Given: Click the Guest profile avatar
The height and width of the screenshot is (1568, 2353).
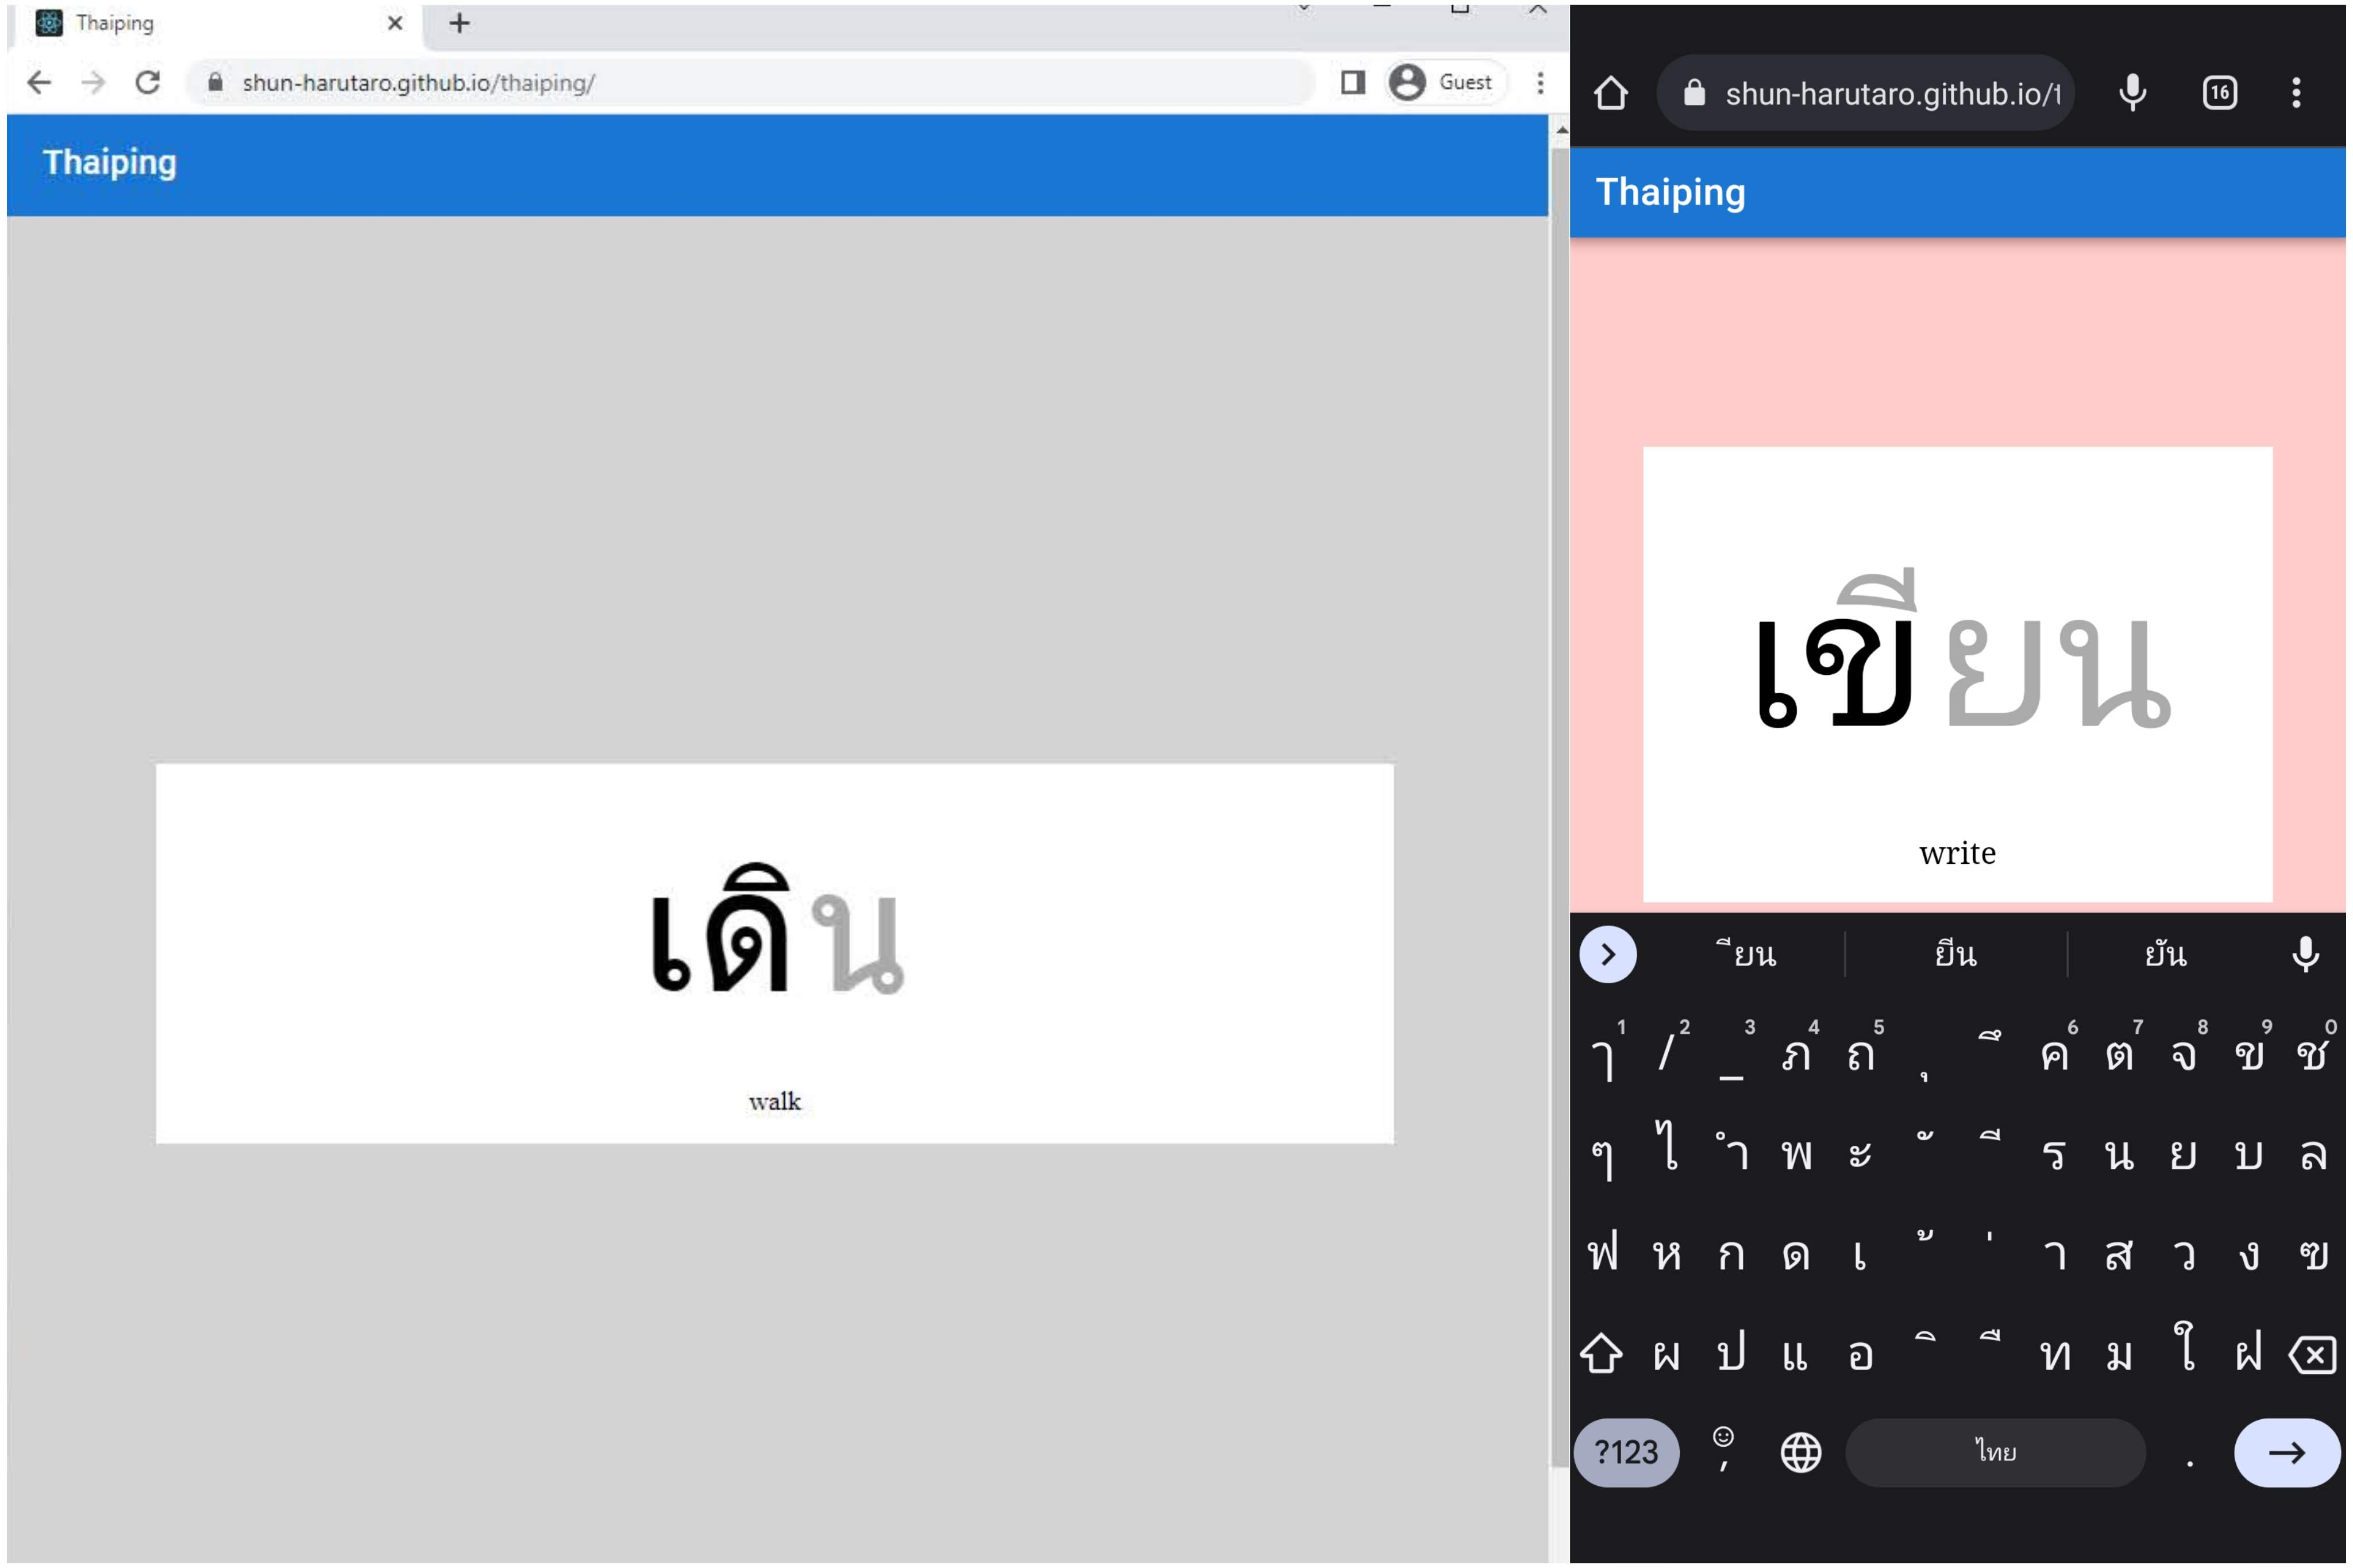Looking at the screenshot, I should click(1408, 82).
